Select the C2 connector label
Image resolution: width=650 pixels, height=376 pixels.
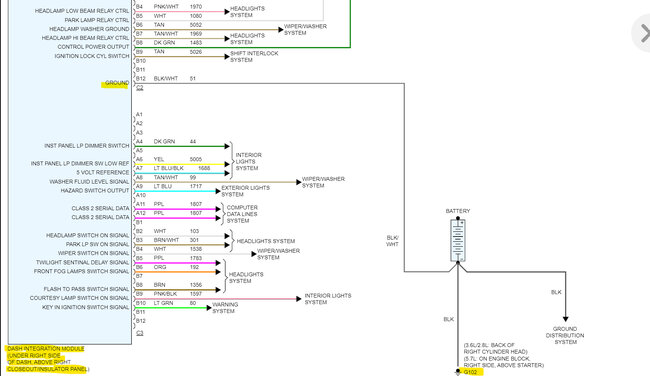[x=140, y=87]
